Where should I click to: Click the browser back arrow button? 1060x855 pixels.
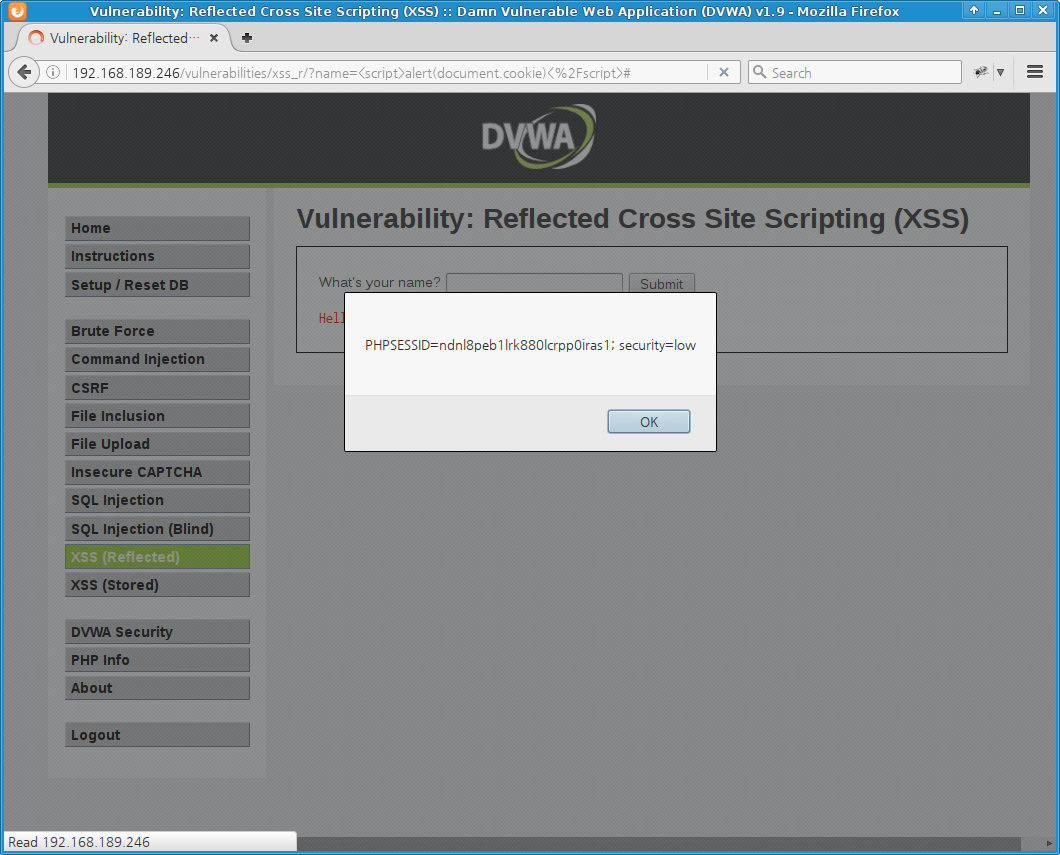[x=24, y=72]
